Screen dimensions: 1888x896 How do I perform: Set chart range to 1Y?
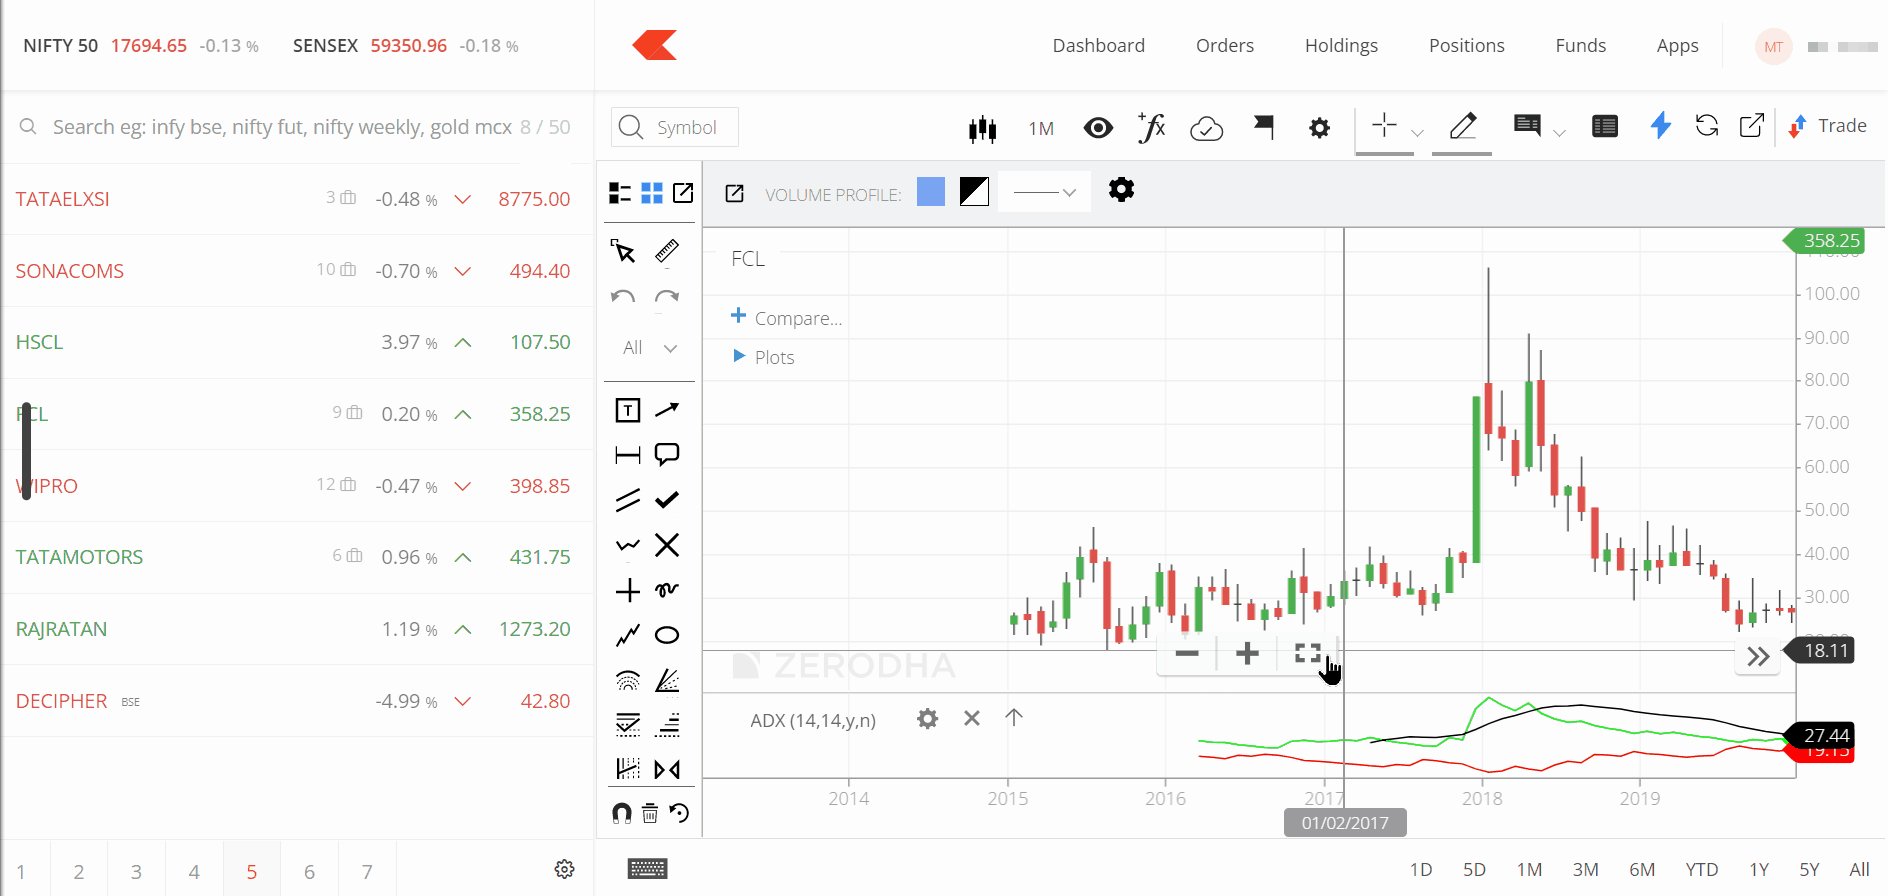pos(1759,869)
